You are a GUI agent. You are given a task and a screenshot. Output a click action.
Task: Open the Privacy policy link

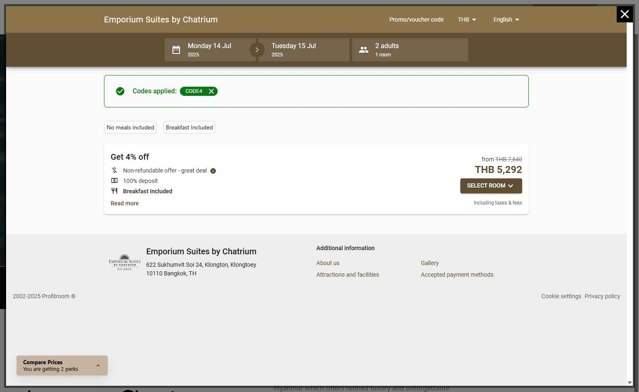pos(602,296)
